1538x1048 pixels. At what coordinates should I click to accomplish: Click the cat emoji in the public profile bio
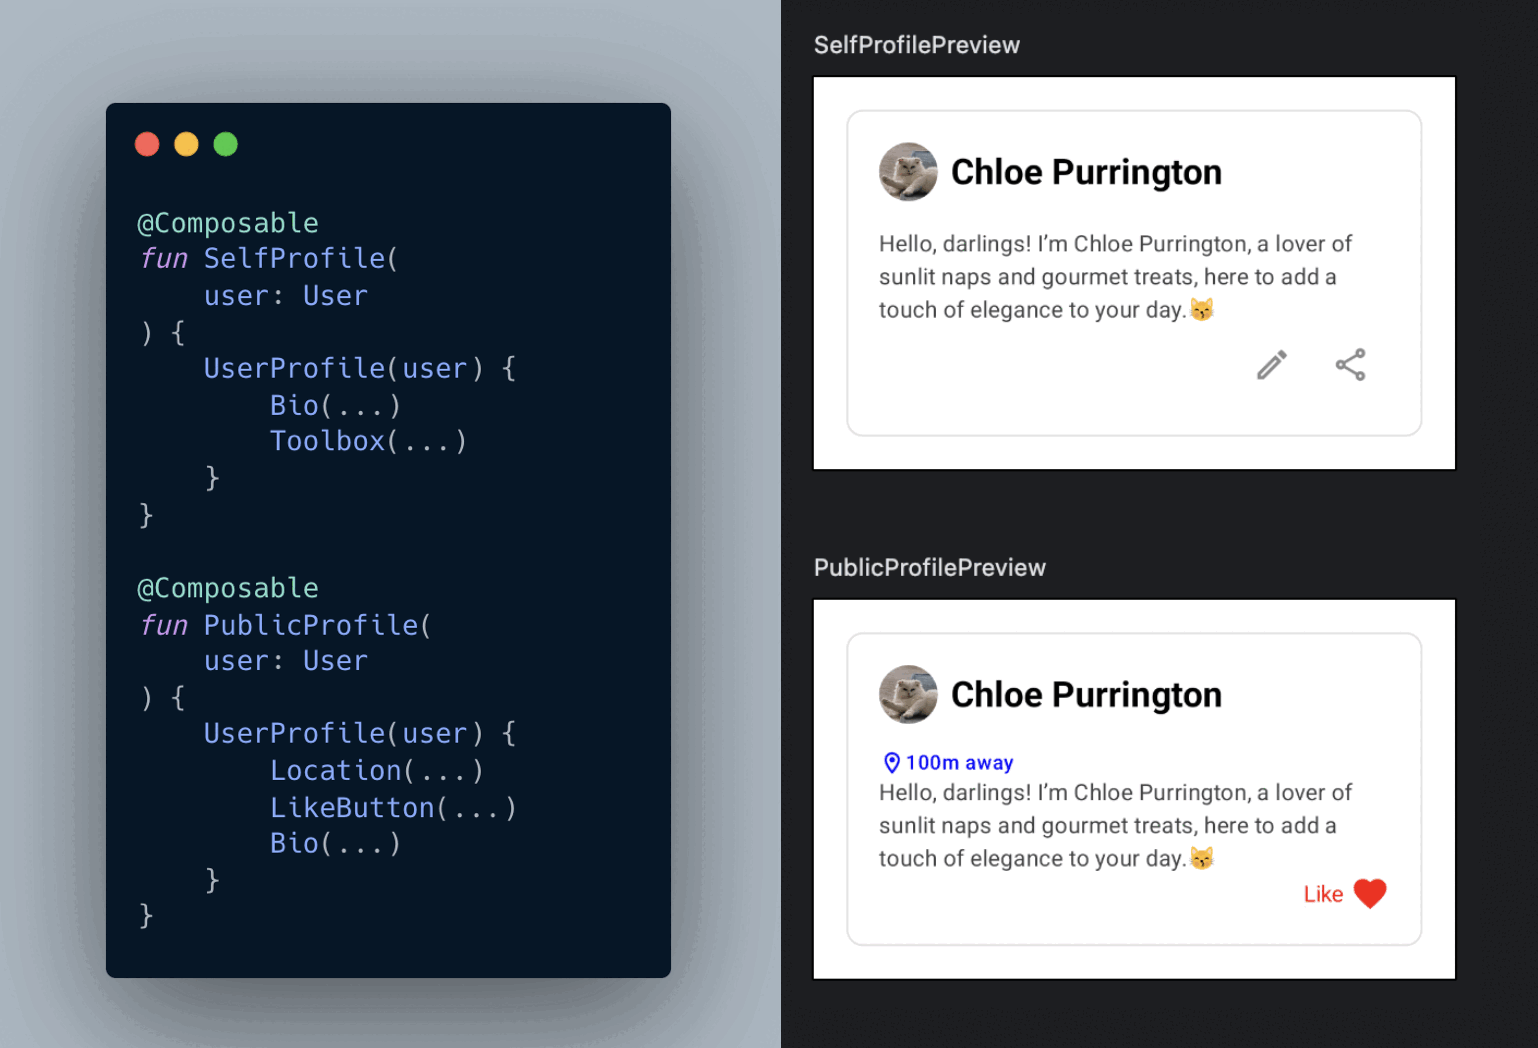click(1203, 858)
